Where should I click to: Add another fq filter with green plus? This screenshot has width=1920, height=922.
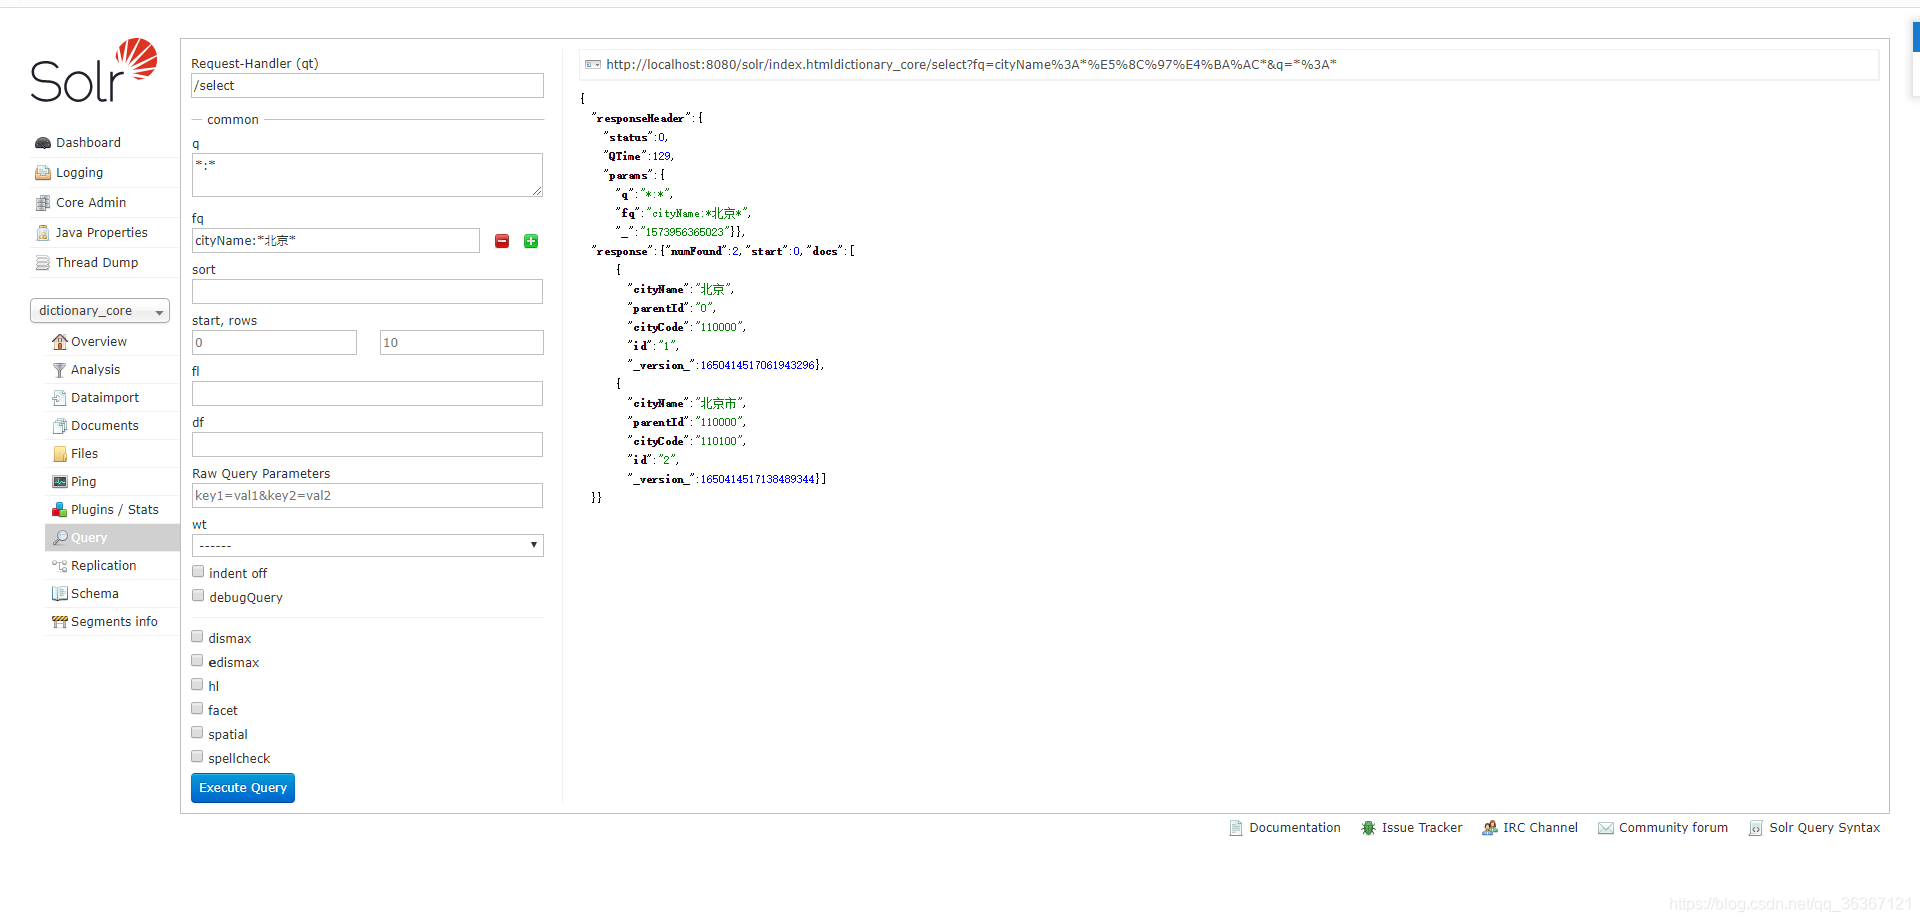click(531, 241)
